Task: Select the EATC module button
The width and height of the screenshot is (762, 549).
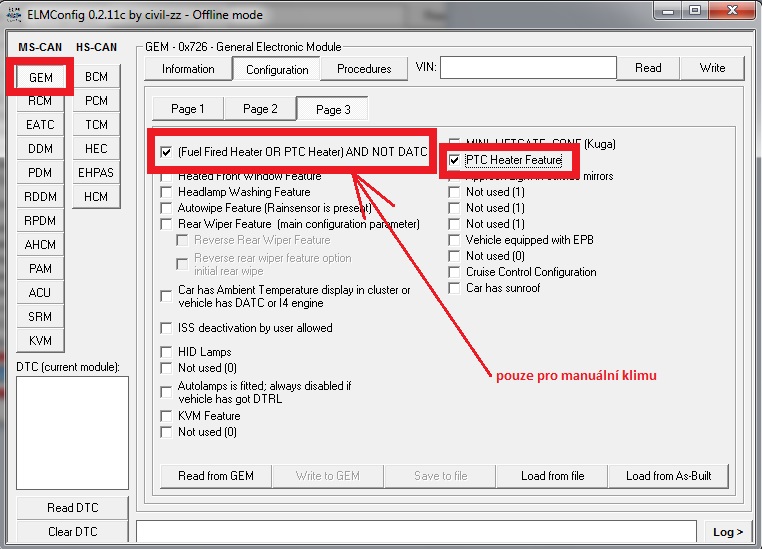Action: (x=40, y=125)
